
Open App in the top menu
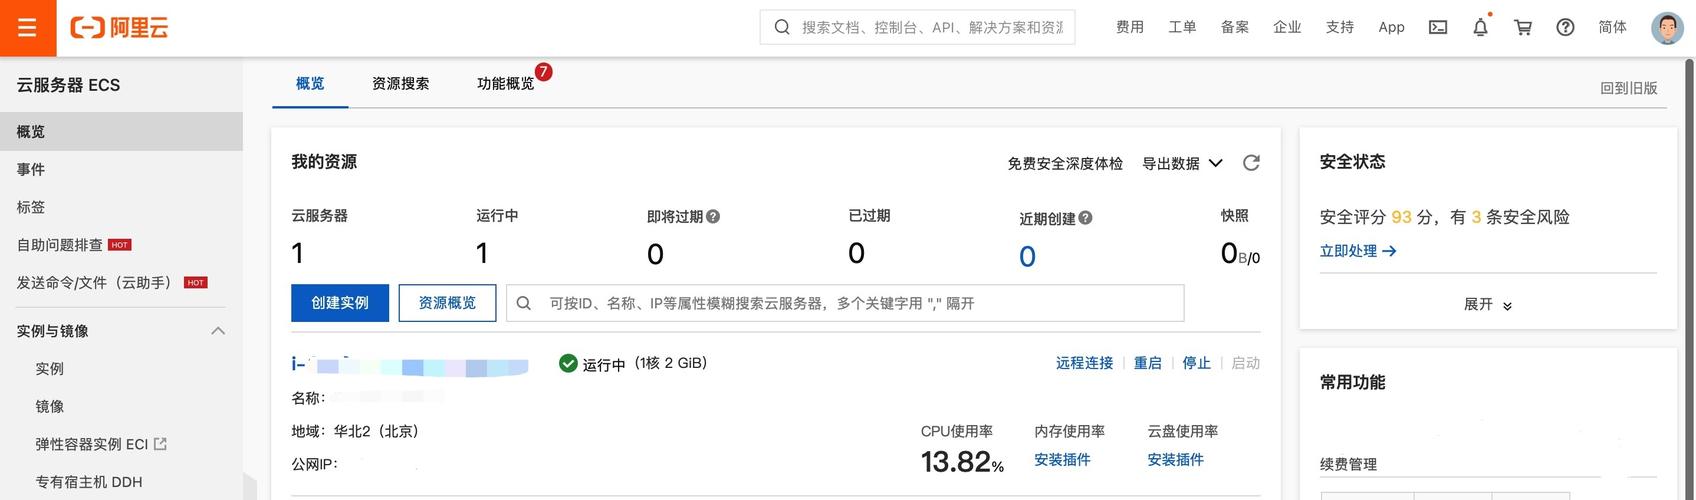(1391, 27)
